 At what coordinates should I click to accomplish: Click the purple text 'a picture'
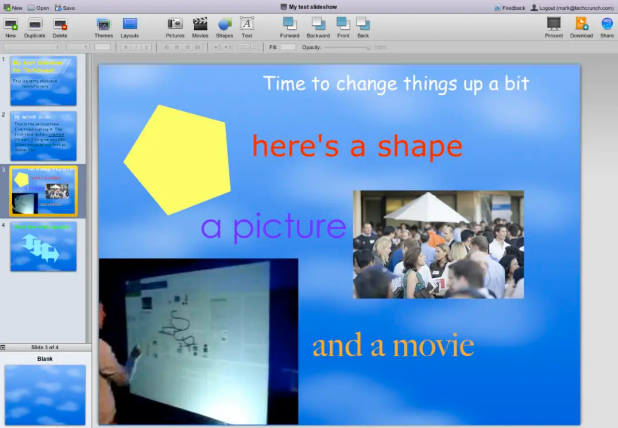274,227
